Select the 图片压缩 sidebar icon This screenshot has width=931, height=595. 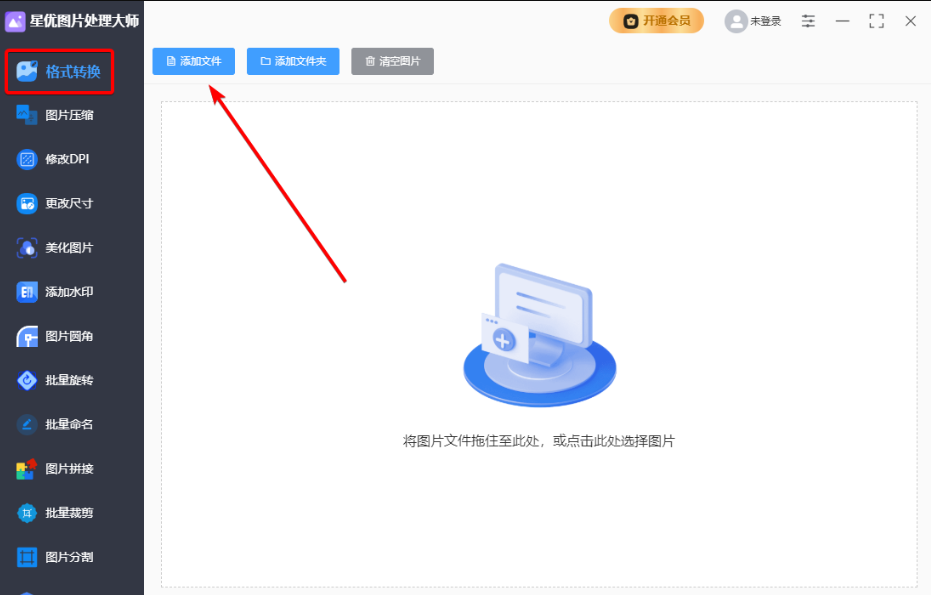(x=27, y=115)
